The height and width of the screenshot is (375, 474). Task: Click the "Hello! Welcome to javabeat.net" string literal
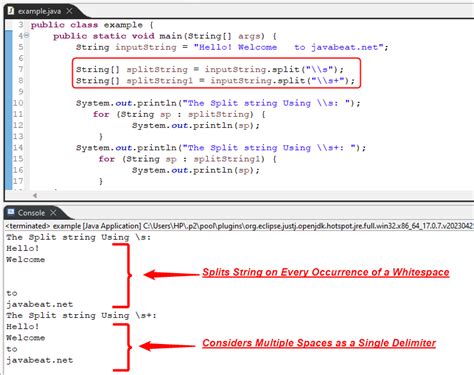point(288,47)
